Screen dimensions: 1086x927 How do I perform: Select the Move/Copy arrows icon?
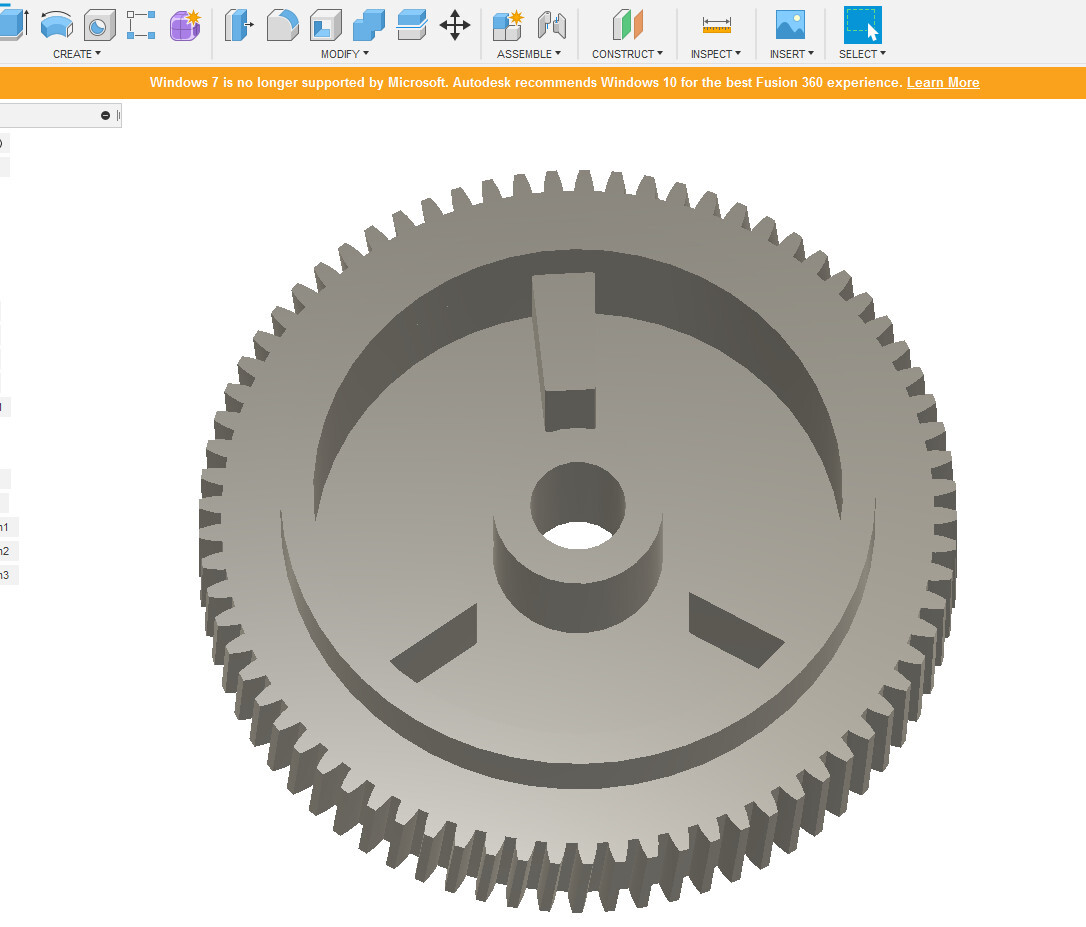tap(455, 26)
